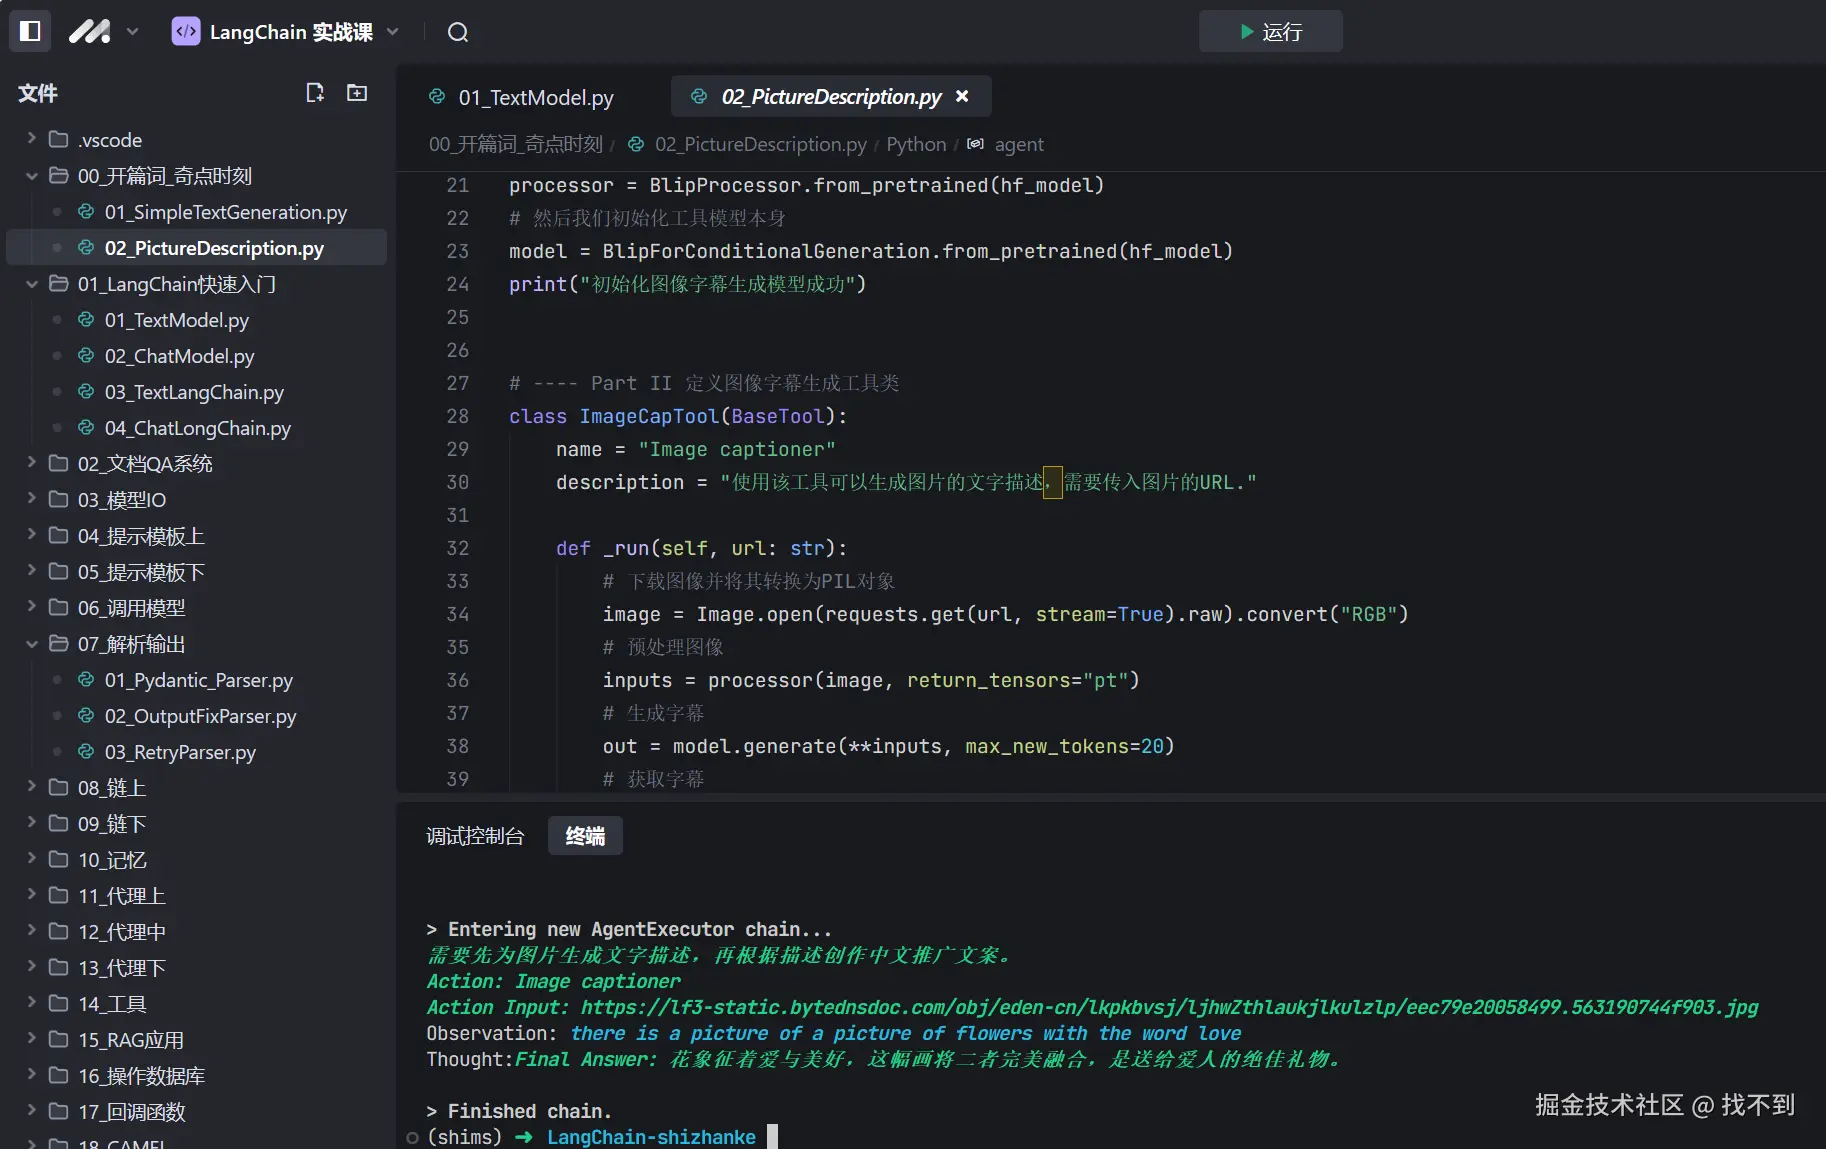This screenshot has width=1826, height=1149.
Task: Click the agent symbol icon in breadcrumb
Action: [975, 144]
